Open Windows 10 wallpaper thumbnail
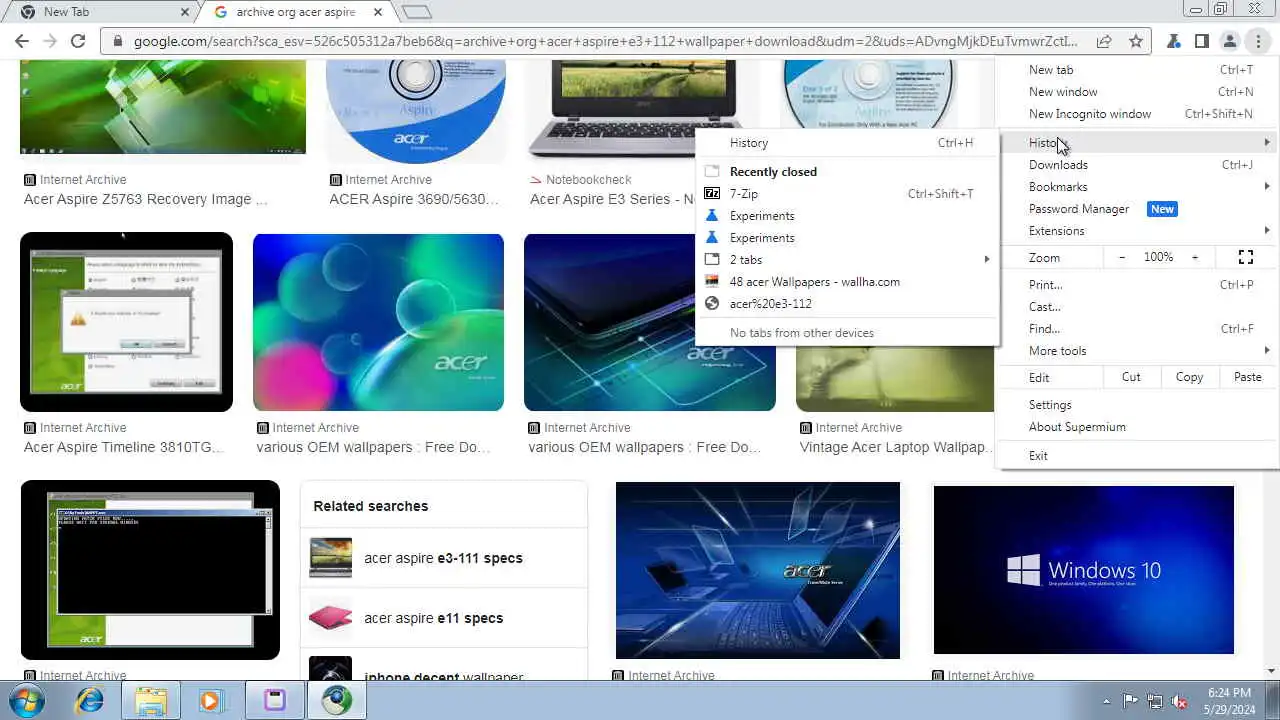This screenshot has width=1280, height=720. coord(1084,570)
